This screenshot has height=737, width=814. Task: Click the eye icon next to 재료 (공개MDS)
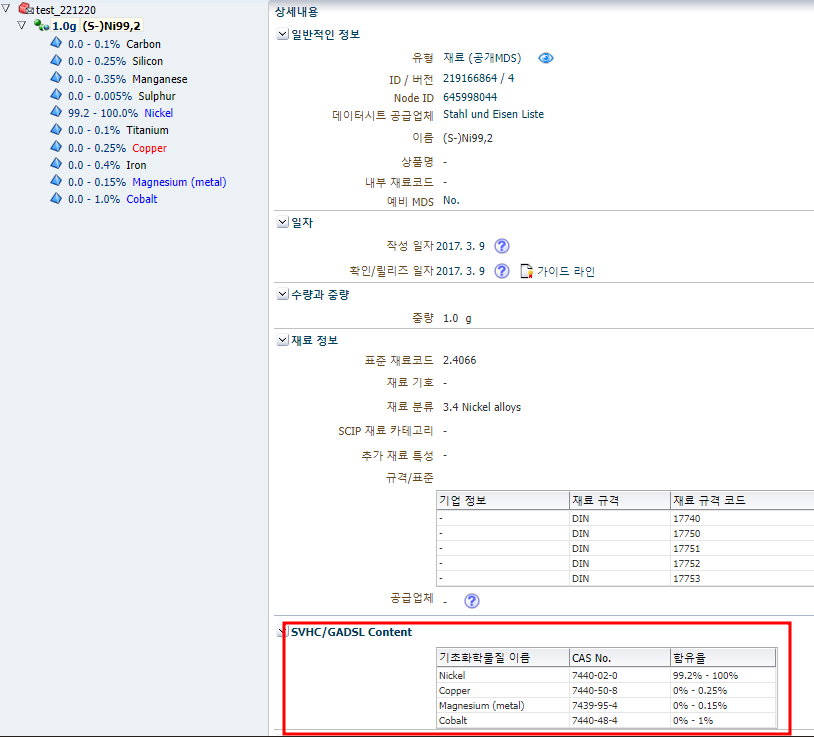click(x=546, y=58)
